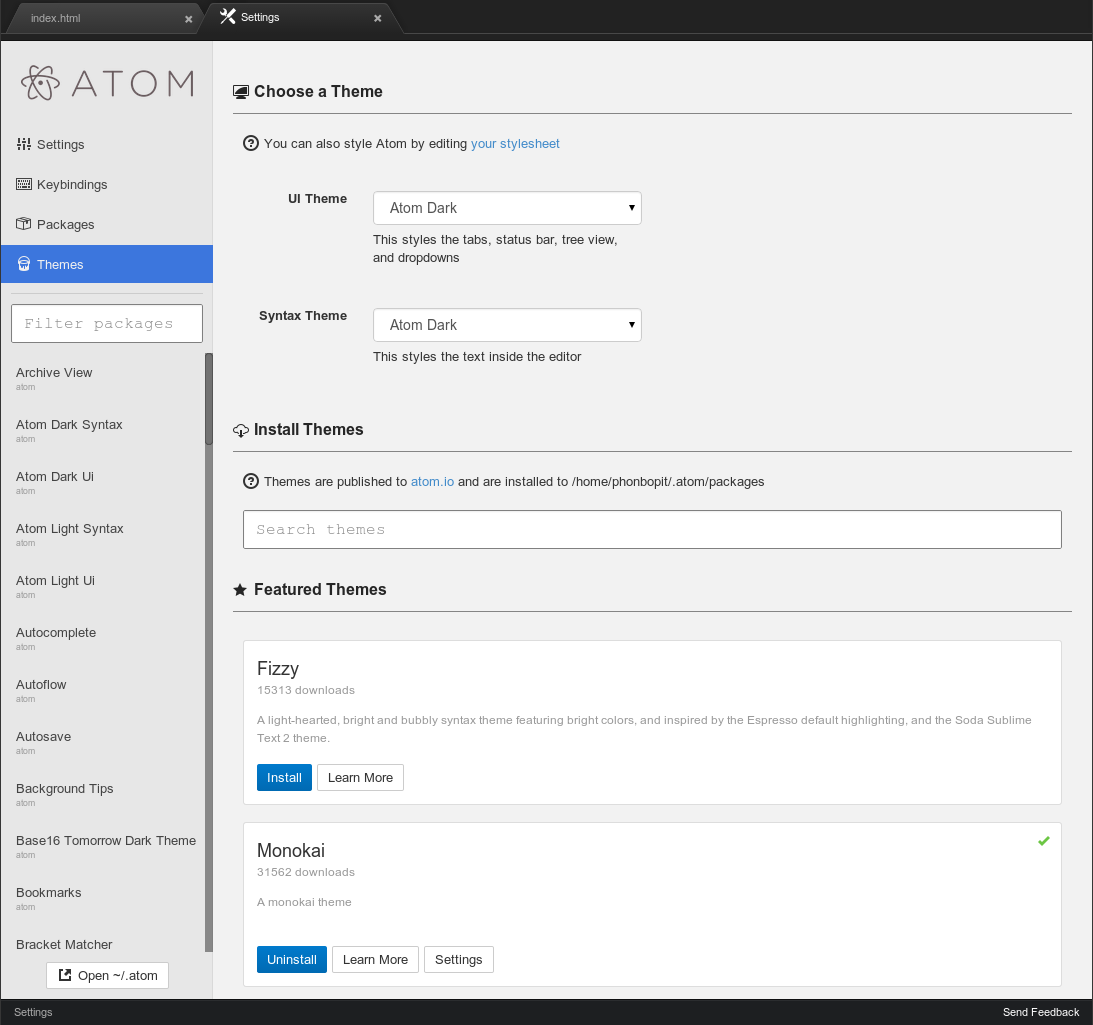Open the atom.io link
1093x1025 pixels.
(x=432, y=482)
